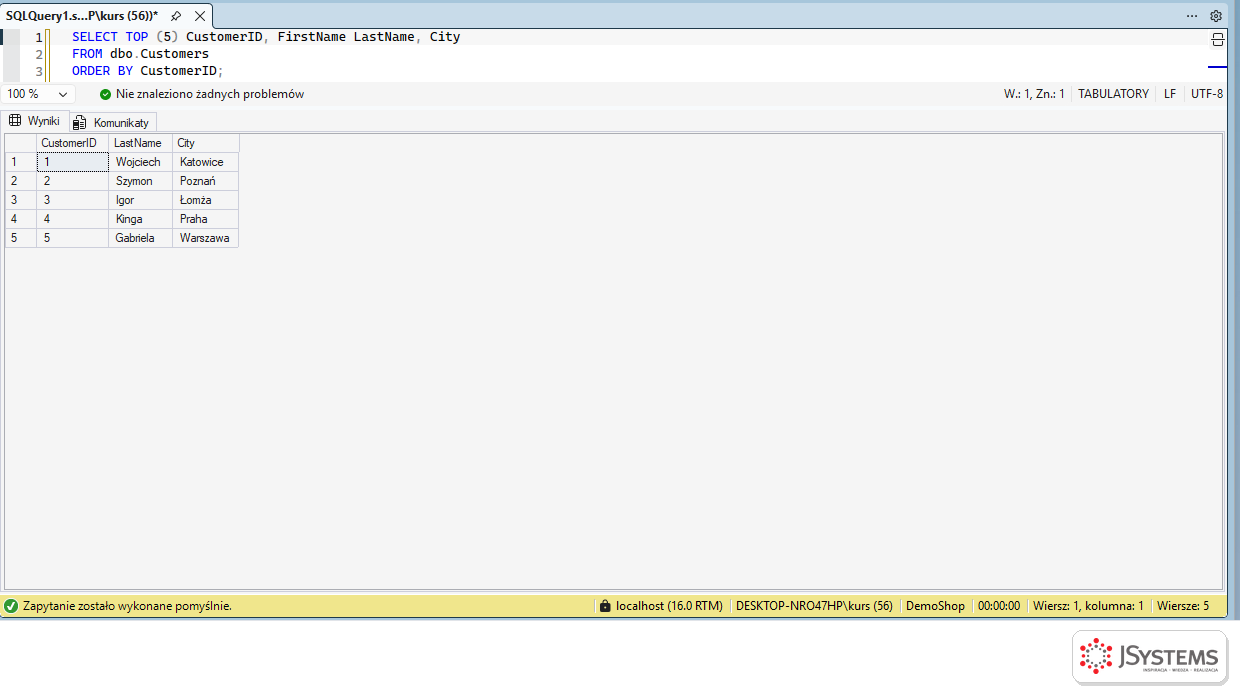The image size is (1240, 692).
Task: Click the lock icon beside localhost
Action: click(604, 606)
